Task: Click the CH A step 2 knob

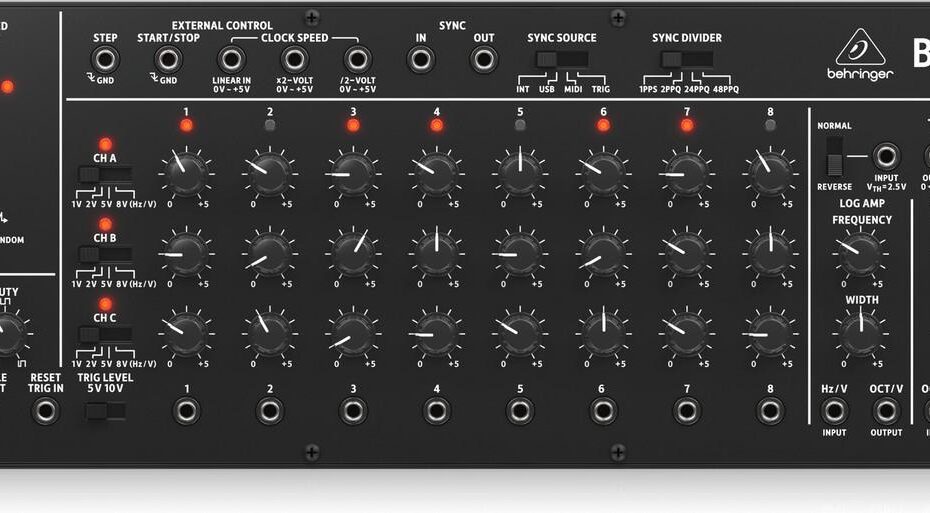Action: [270, 174]
